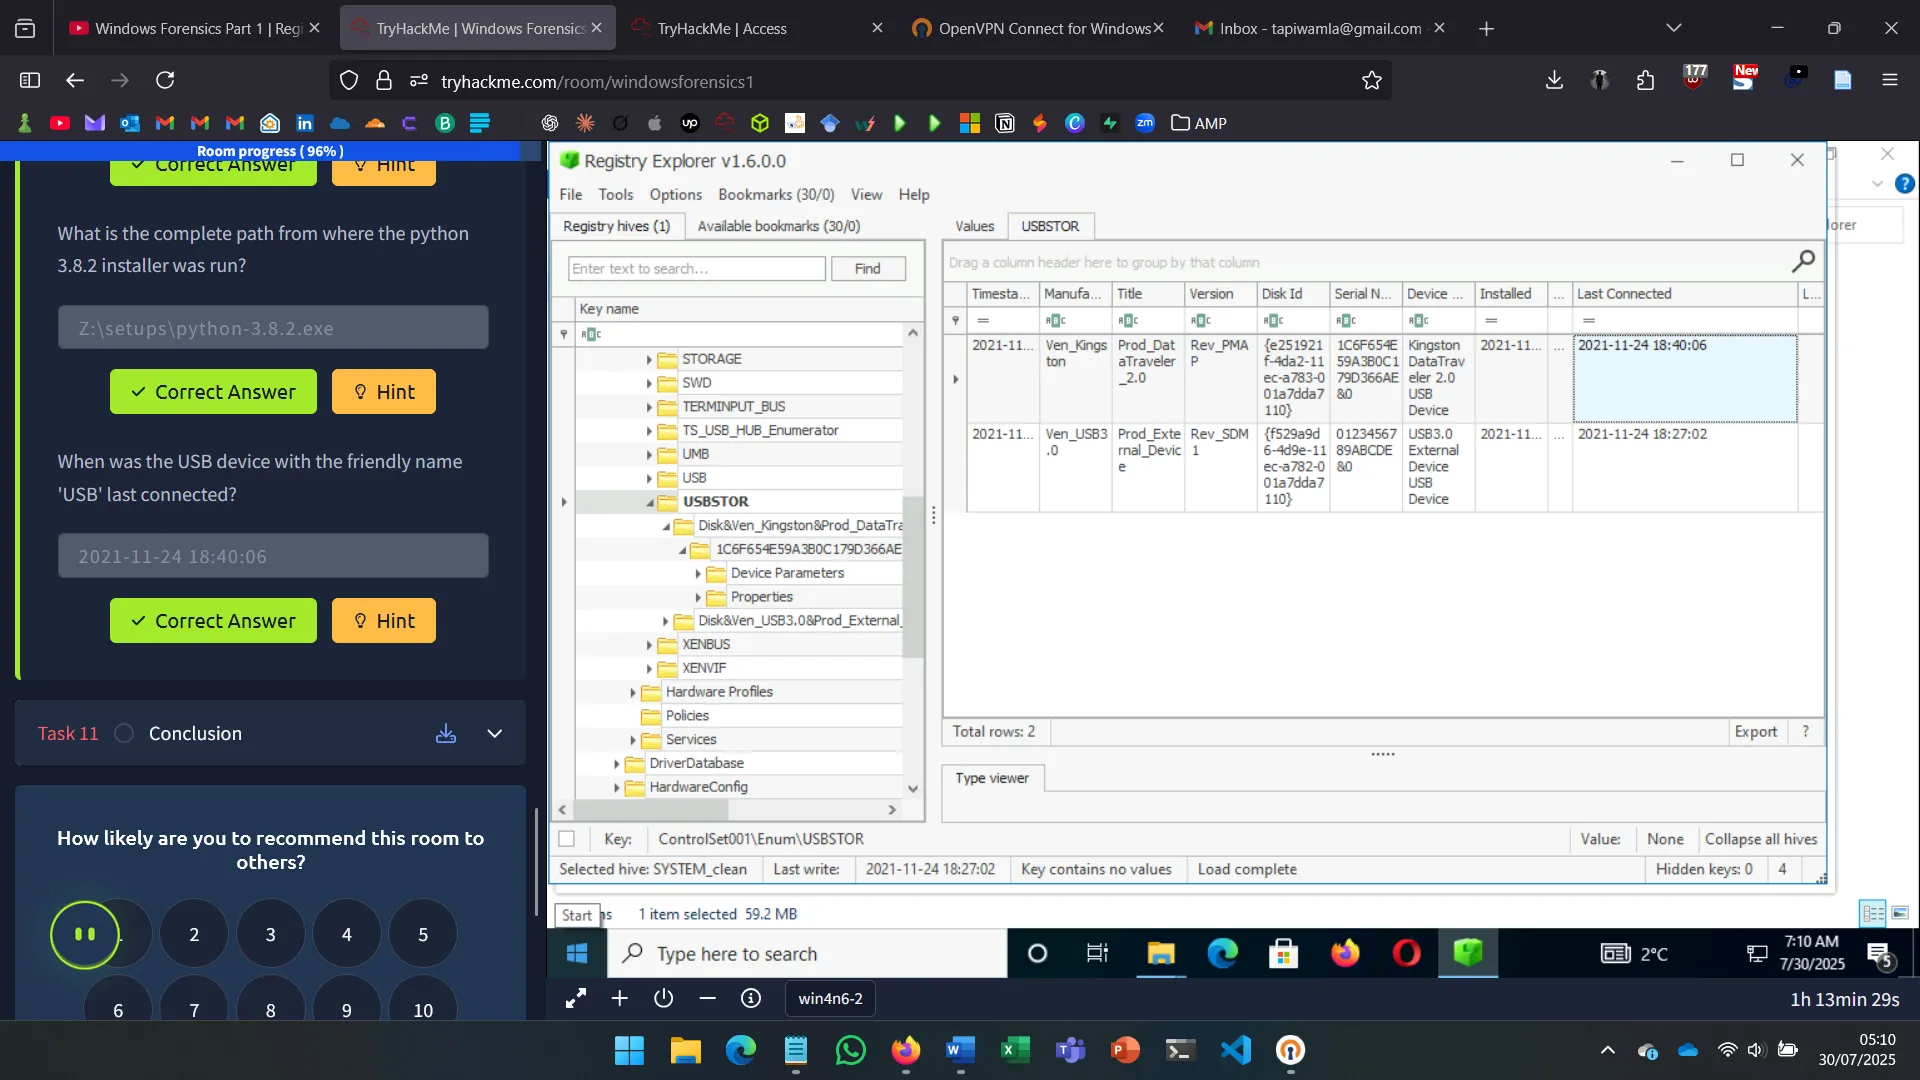Expand the Task 11 Conclusion chevron
Image resolution: width=1920 pixels, height=1080 pixels.
494,734
